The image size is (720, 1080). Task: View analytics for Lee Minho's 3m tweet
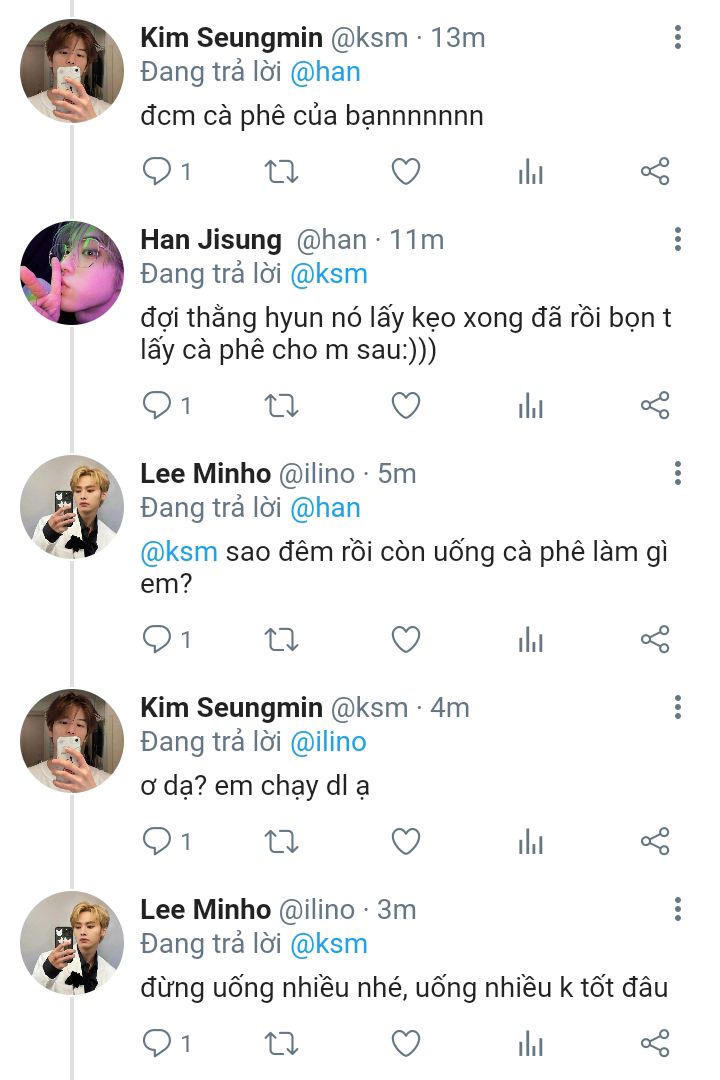pyautogui.click(x=531, y=1043)
